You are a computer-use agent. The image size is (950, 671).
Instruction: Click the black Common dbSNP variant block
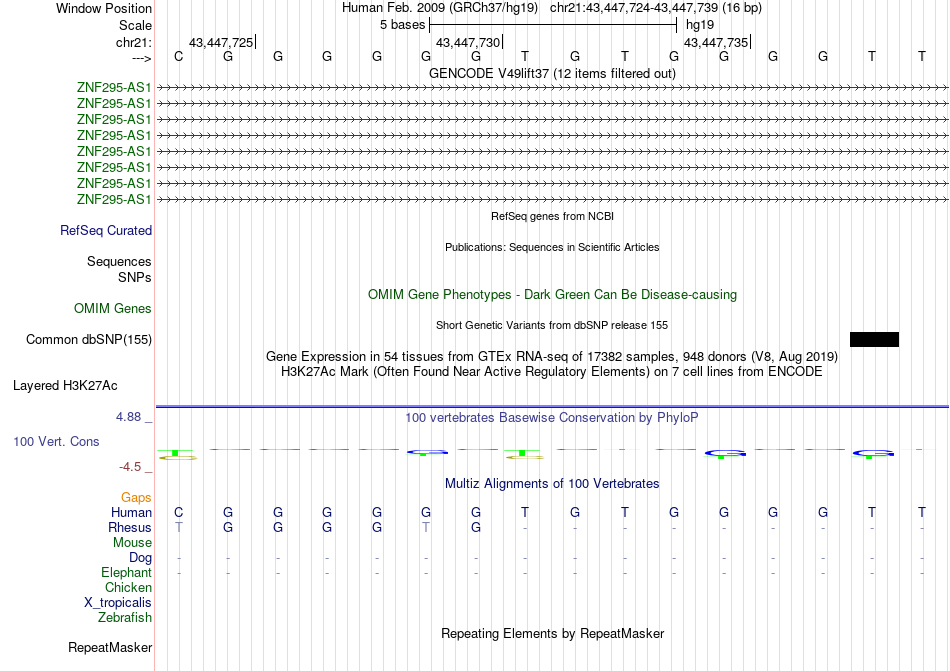pos(874,339)
